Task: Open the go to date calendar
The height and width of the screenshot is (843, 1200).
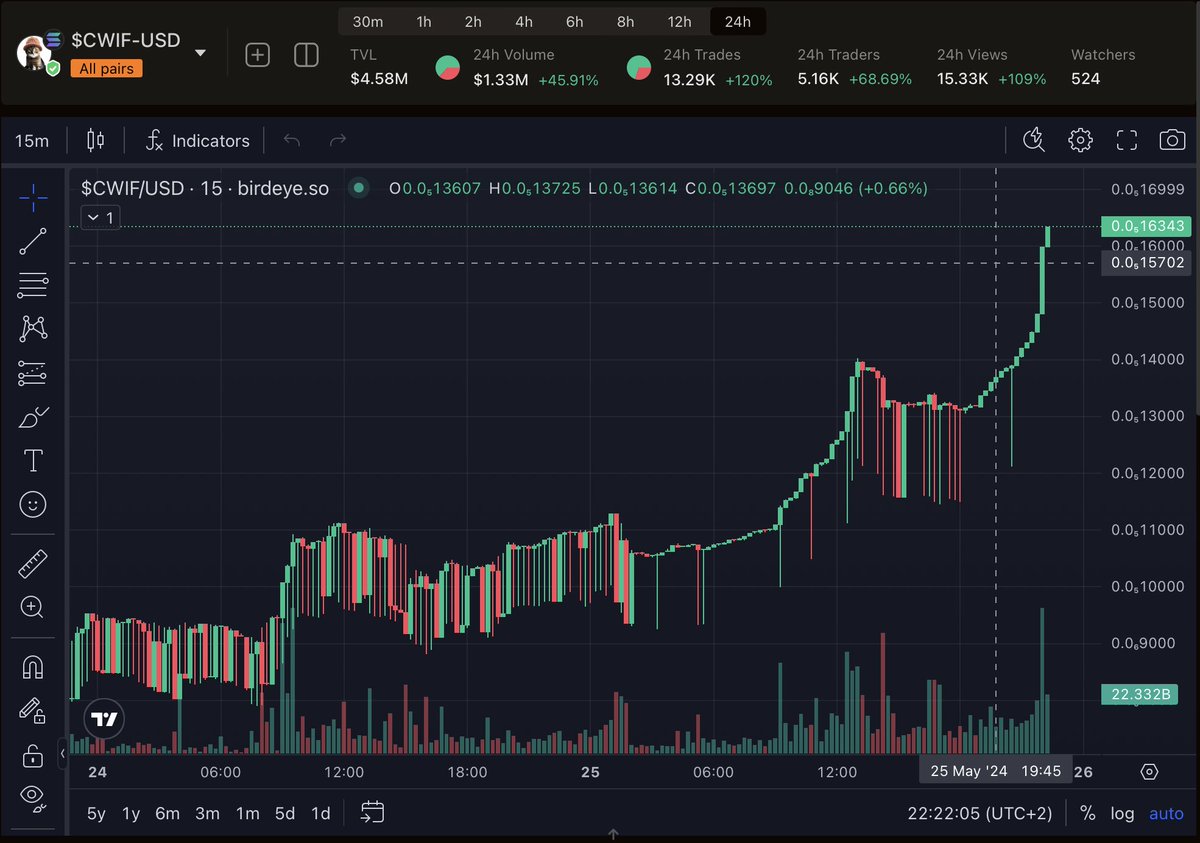Action: tap(373, 812)
